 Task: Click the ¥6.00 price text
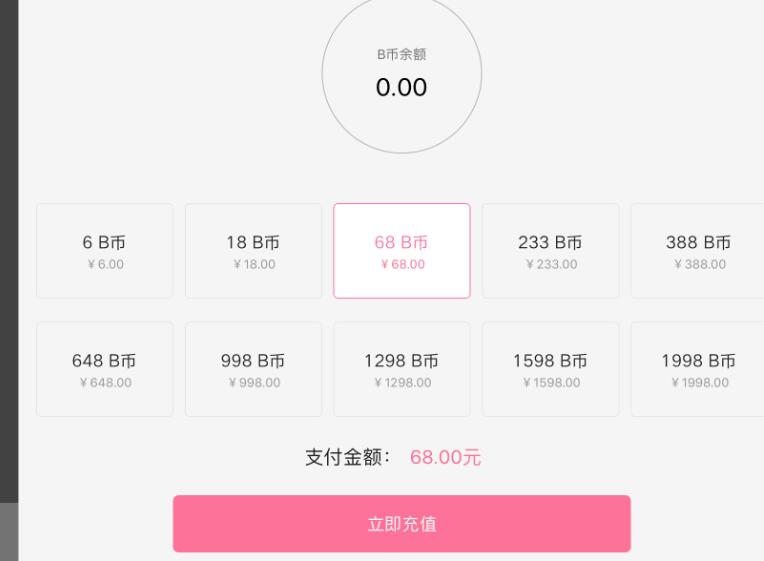pyautogui.click(x=104, y=265)
